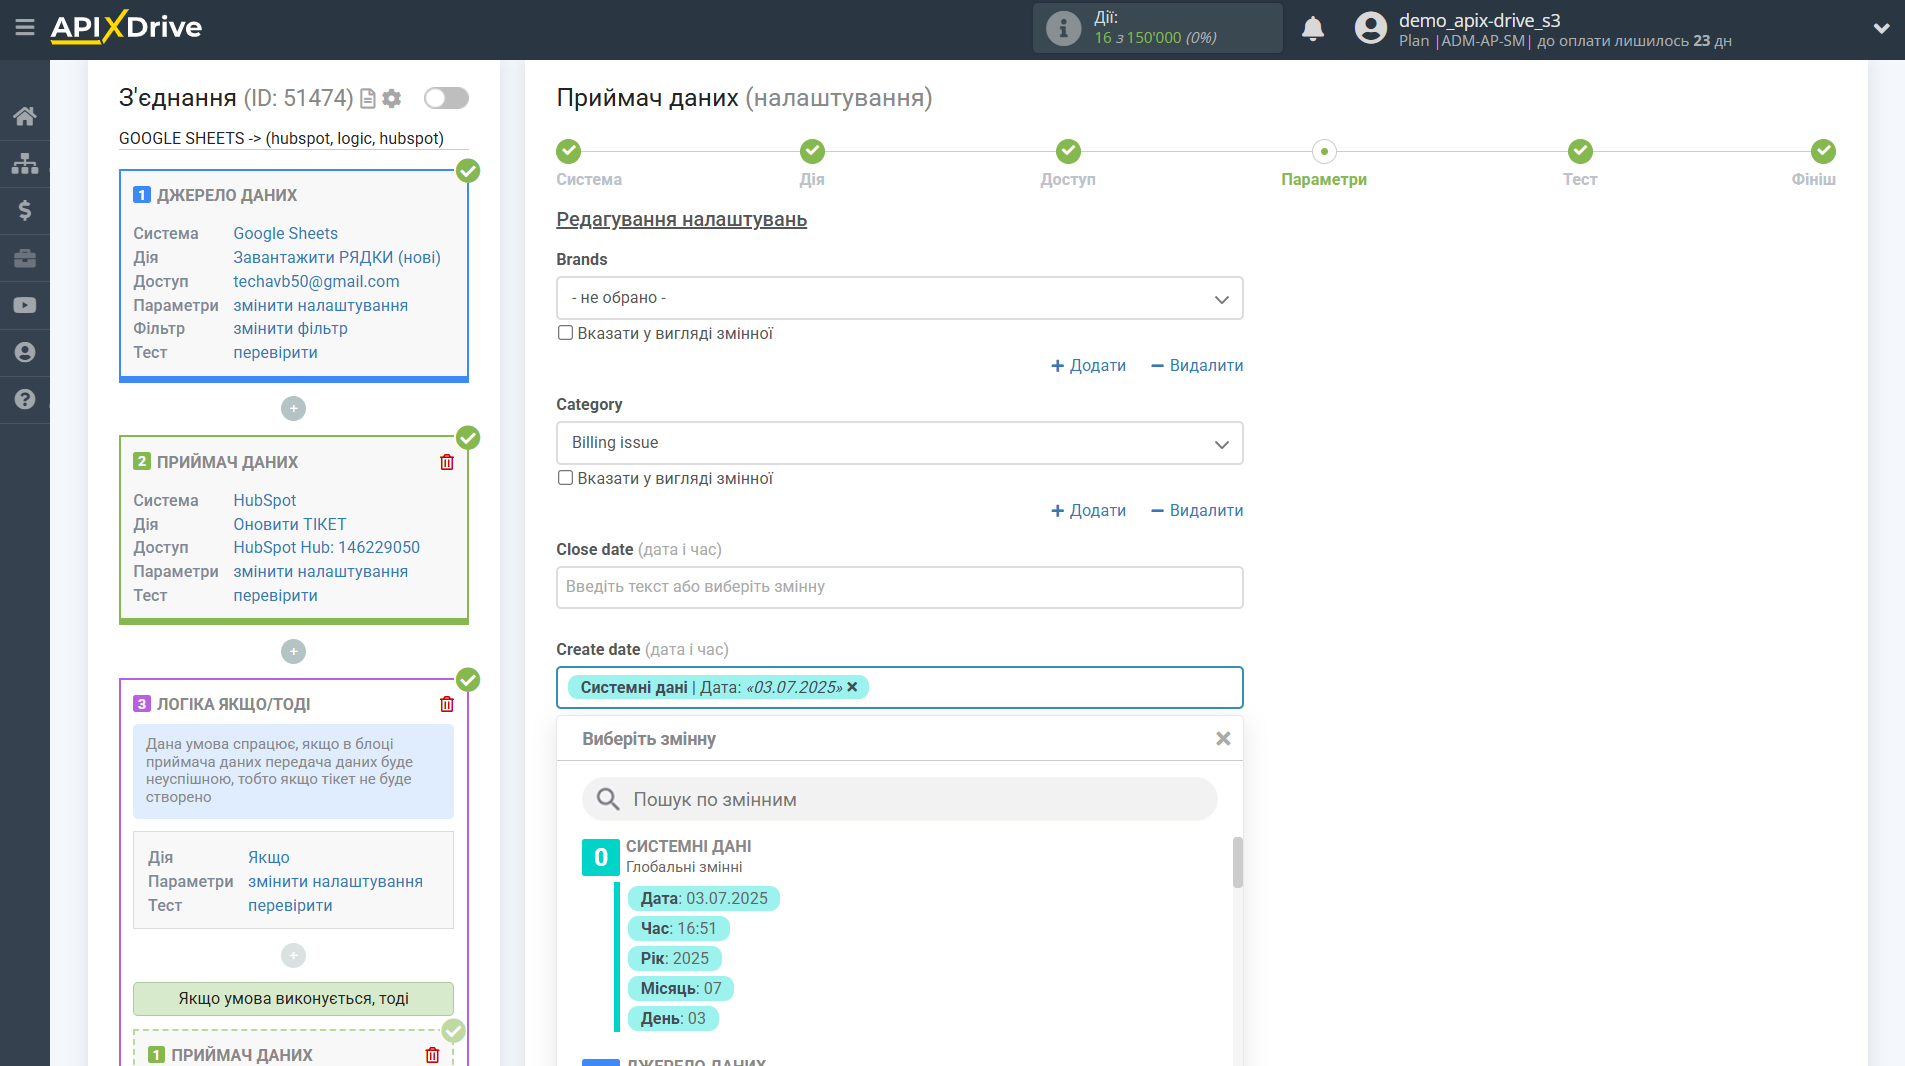1905x1066 pixels.
Task: Select the Рік: 2025 variable
Action: click(674, 959)
